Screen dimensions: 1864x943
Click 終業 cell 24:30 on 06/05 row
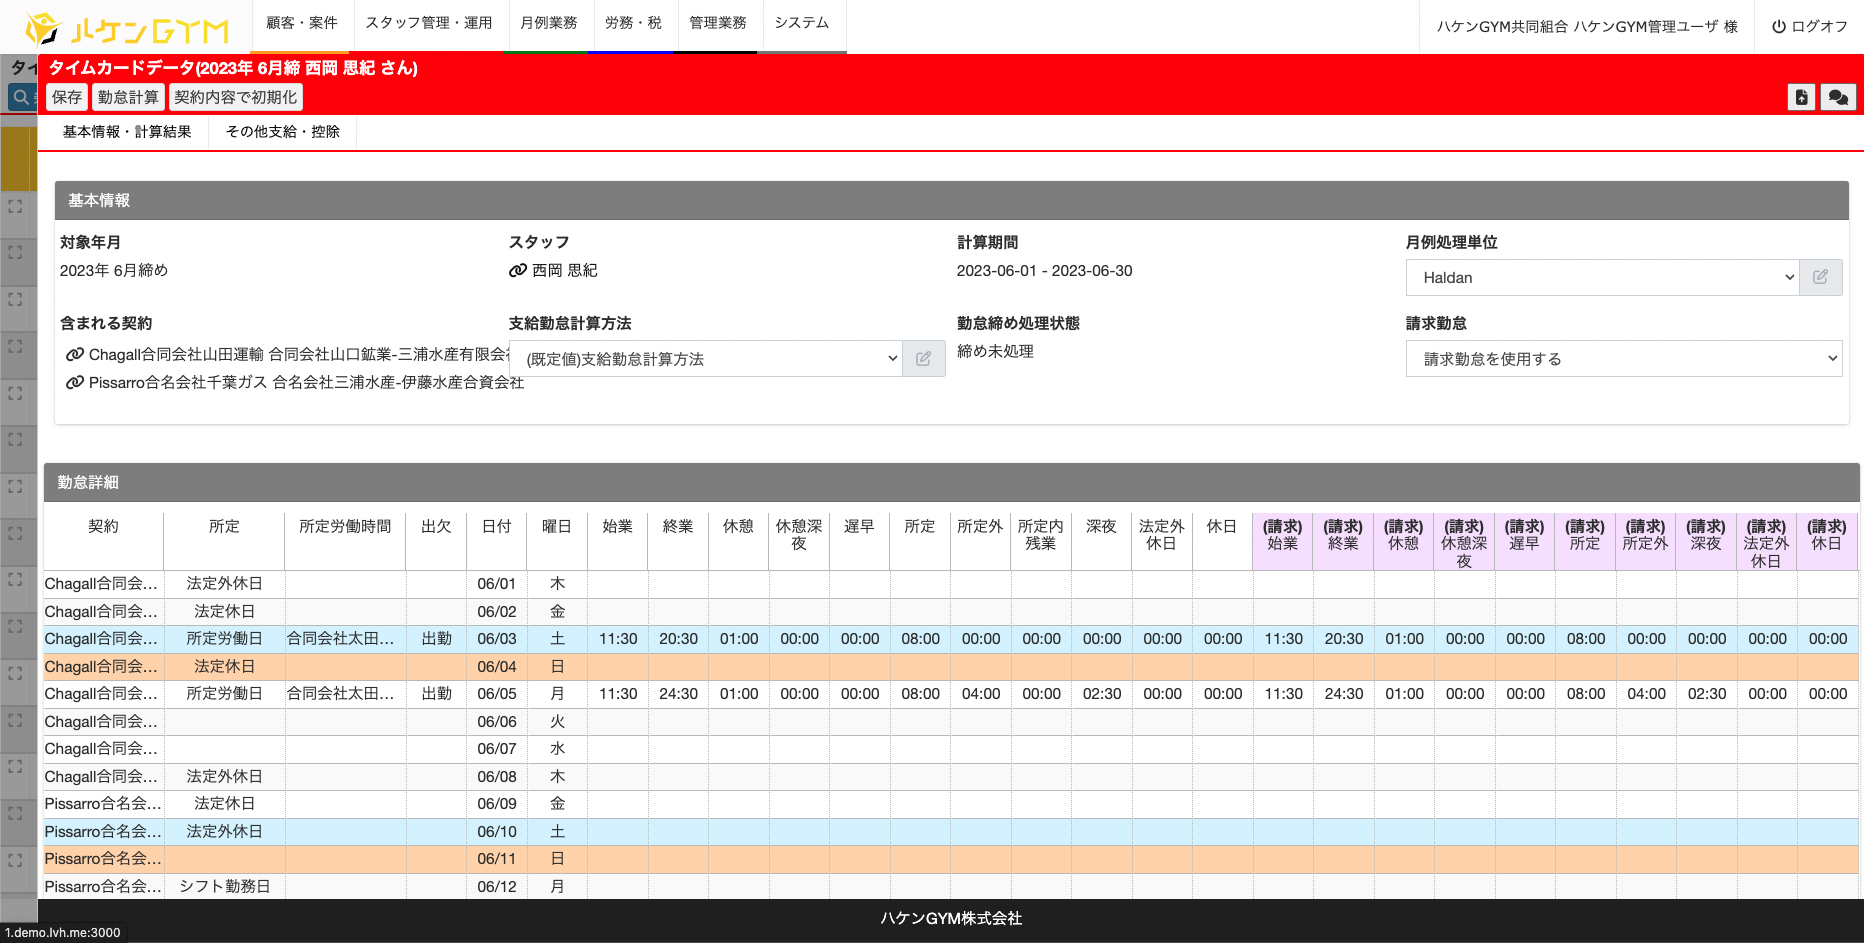678,694
